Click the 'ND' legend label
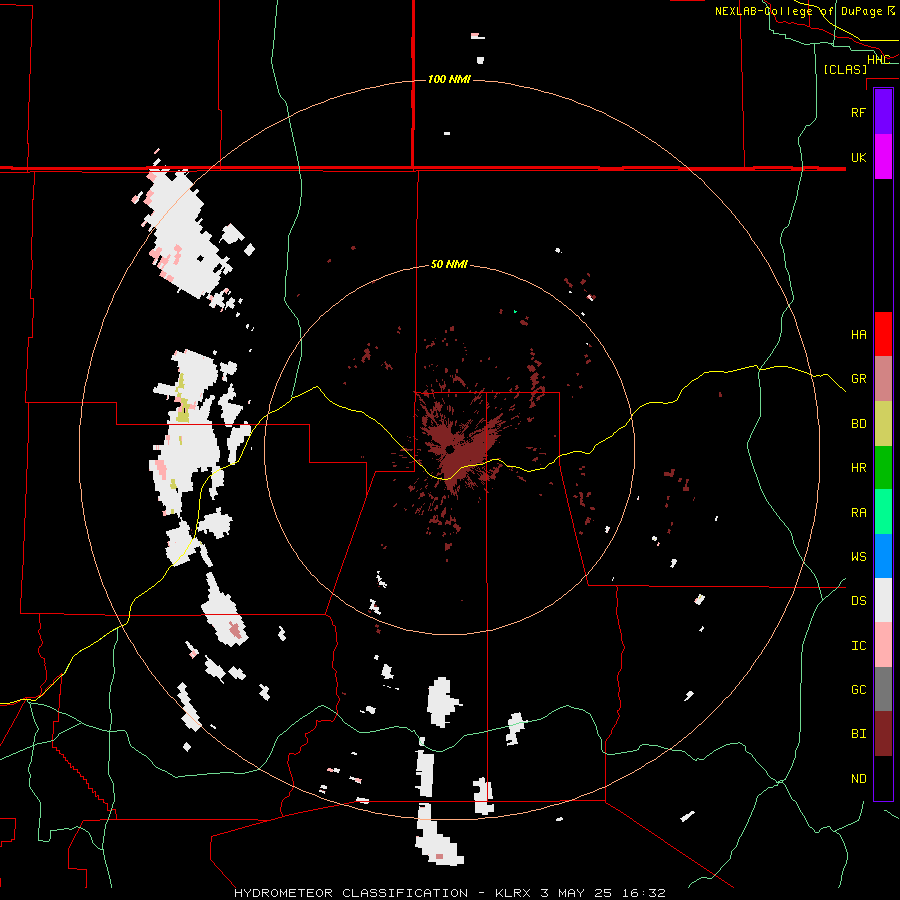This screenshot has width=900, height=900. point(858,779)
